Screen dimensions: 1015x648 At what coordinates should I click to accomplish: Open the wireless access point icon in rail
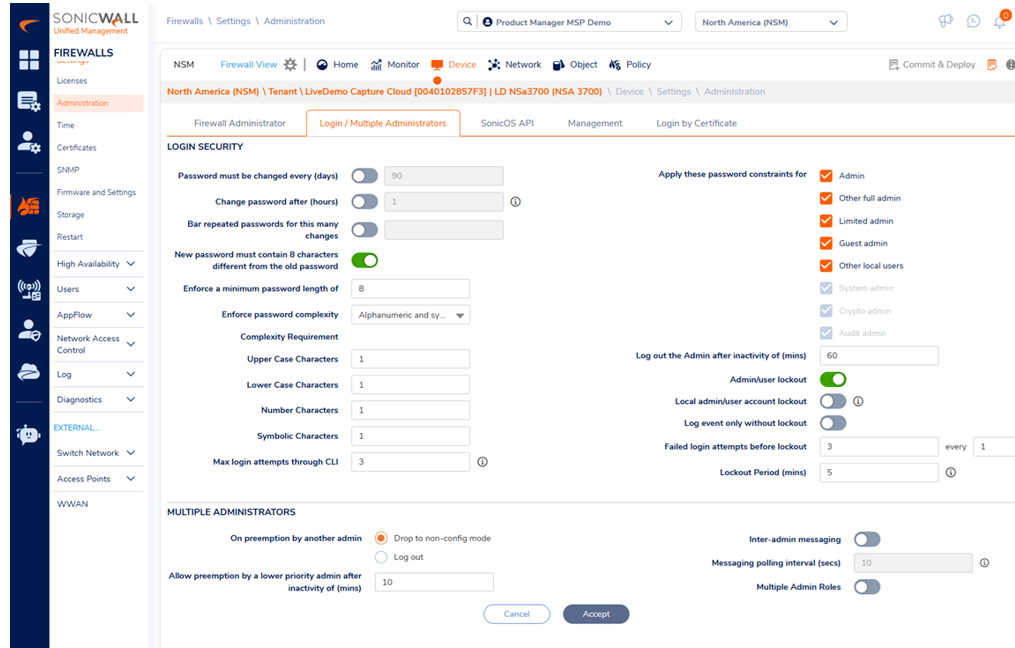[29, 289]
